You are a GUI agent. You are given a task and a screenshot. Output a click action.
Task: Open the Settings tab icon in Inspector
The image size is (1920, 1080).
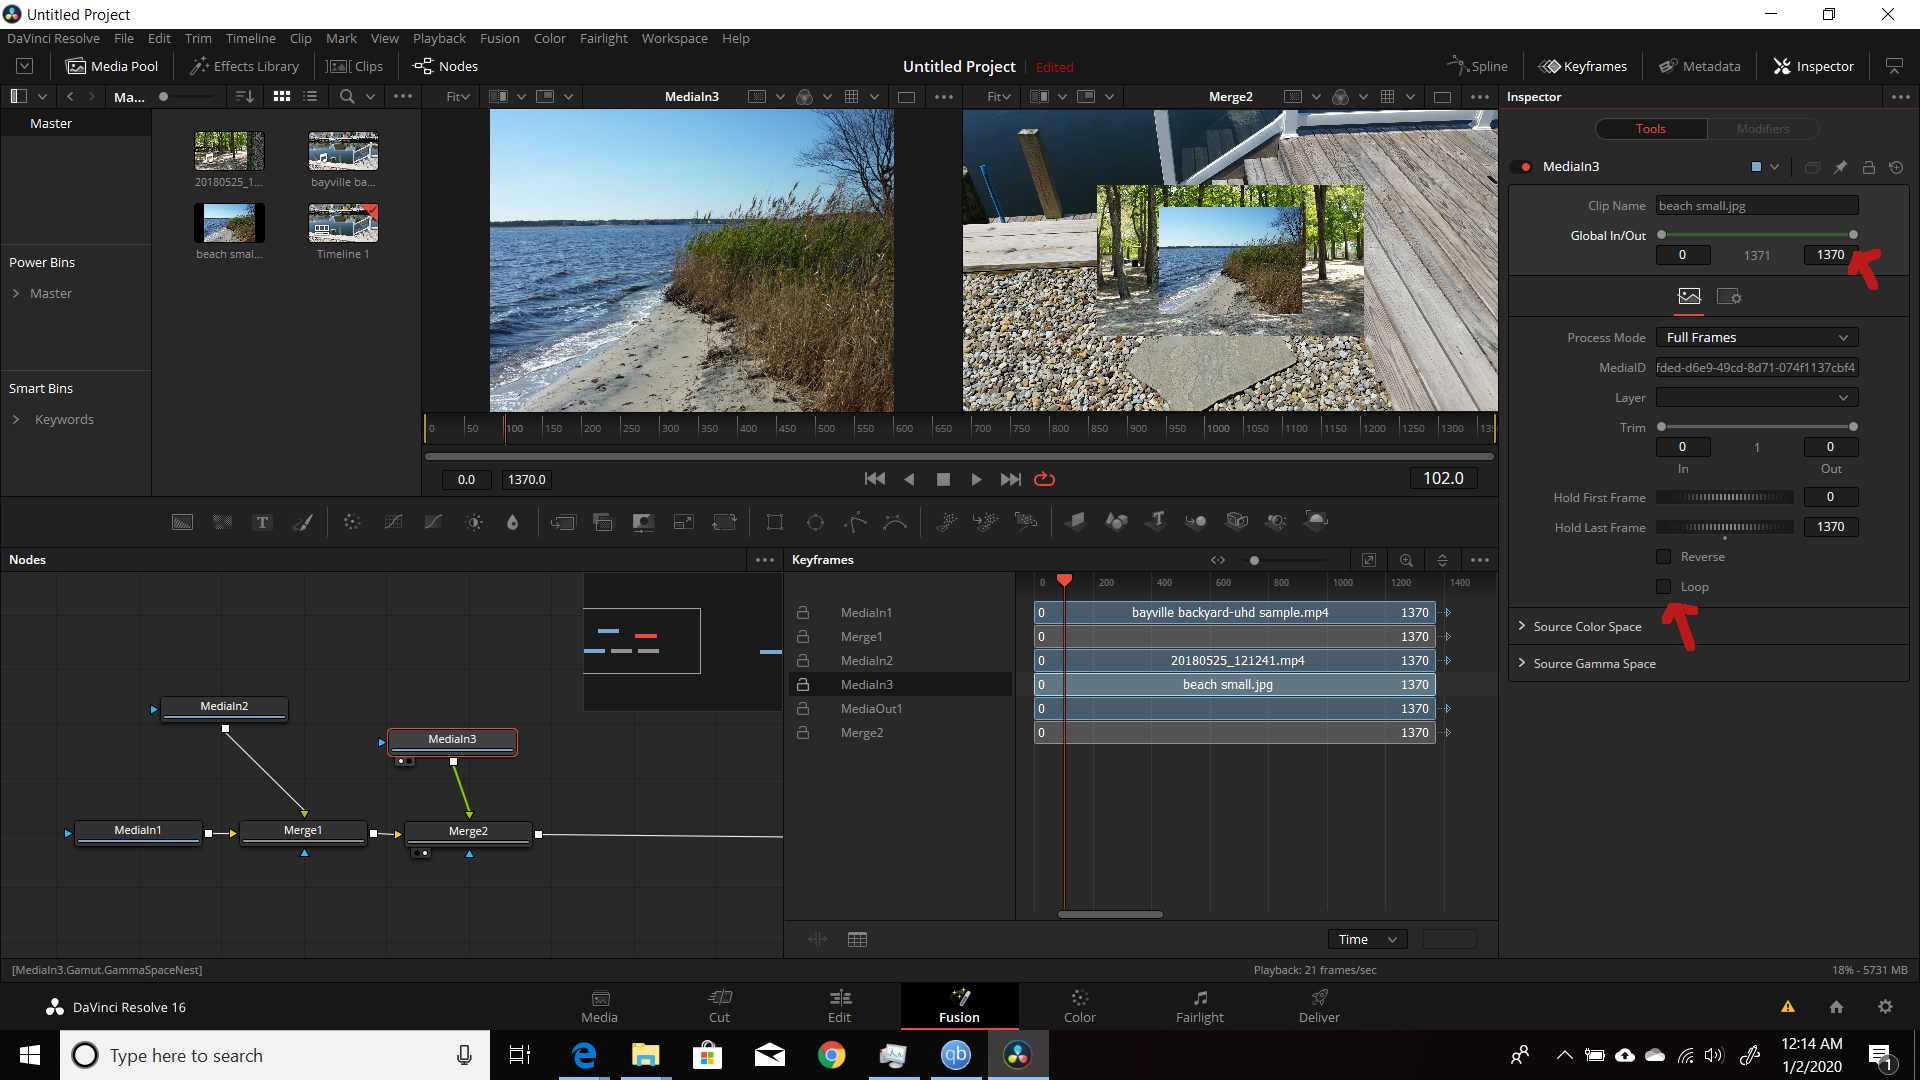(1729, 296)
